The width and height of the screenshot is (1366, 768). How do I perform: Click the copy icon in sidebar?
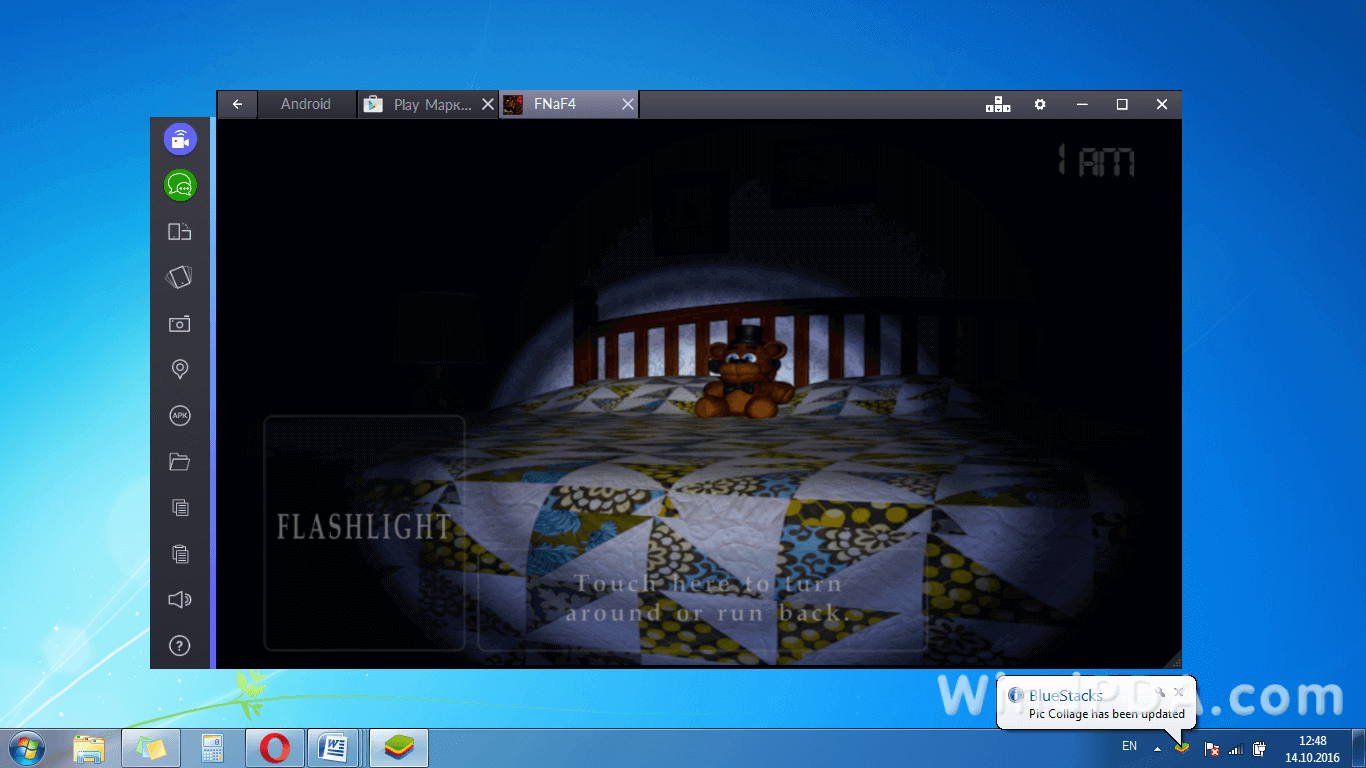click(180, 508)
